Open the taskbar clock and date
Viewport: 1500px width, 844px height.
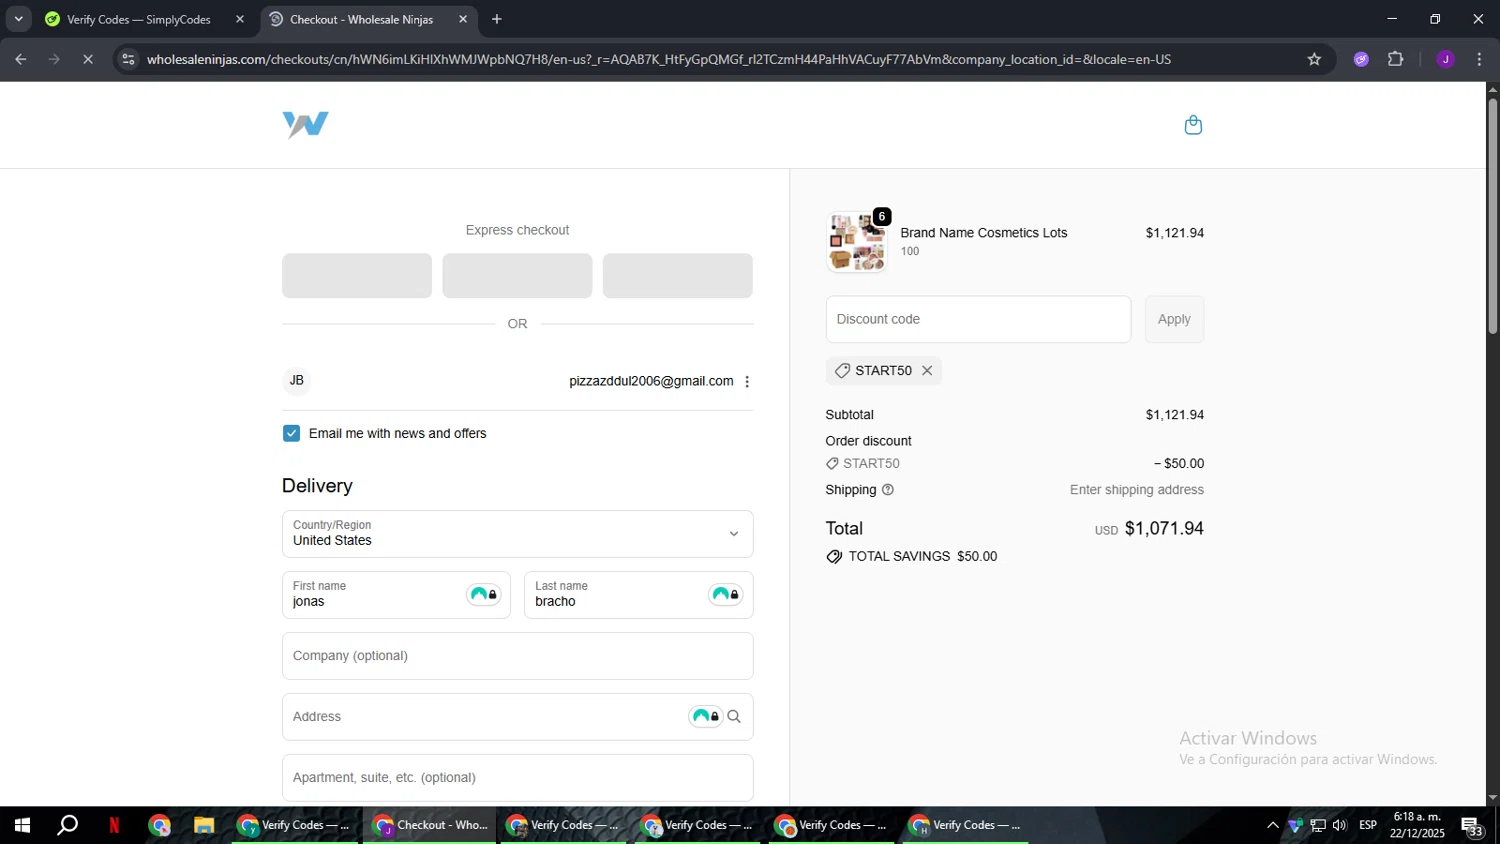click(x=1417, y=825)
